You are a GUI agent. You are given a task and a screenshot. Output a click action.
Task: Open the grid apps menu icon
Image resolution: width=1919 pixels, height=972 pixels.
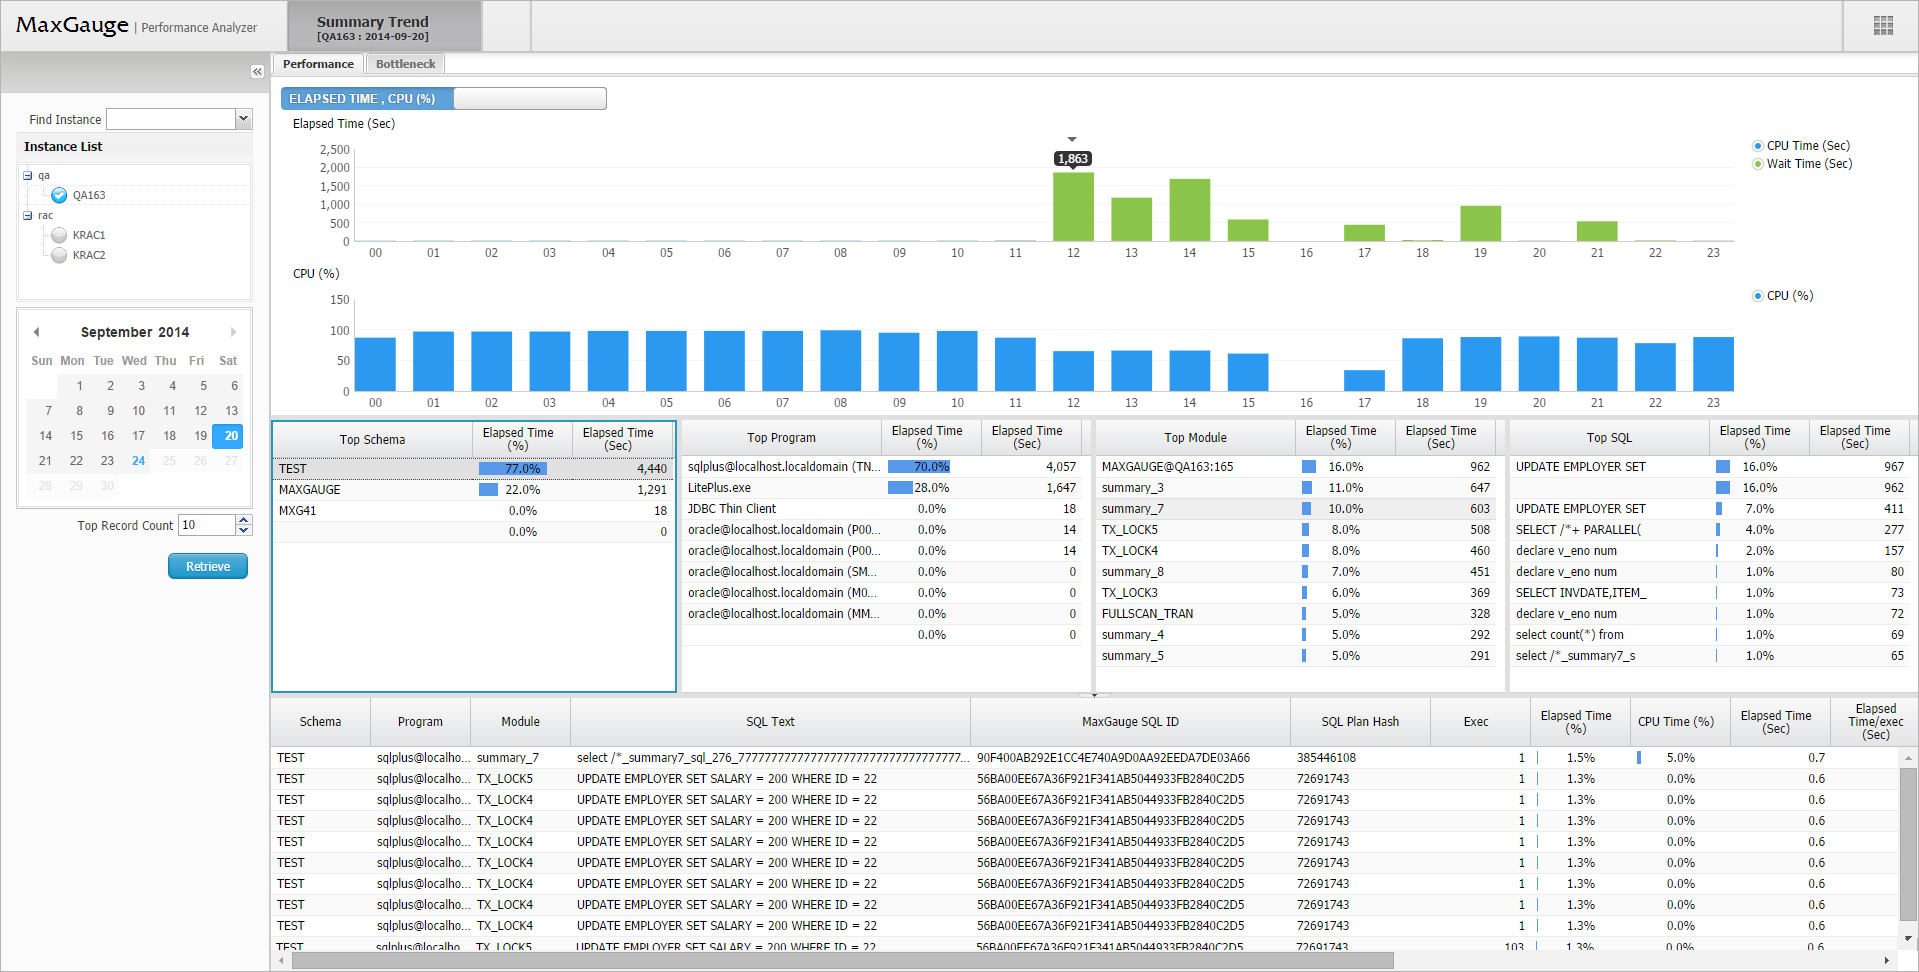pyautogui.click(x=1883, y=26)
